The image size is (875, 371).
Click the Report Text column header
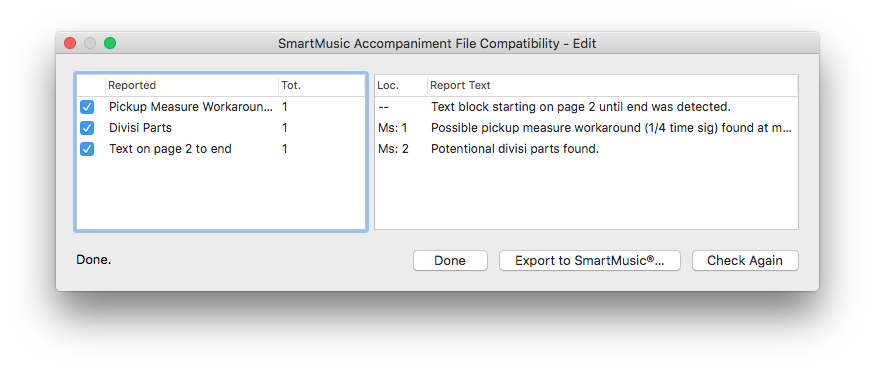[x=613, y=85]
